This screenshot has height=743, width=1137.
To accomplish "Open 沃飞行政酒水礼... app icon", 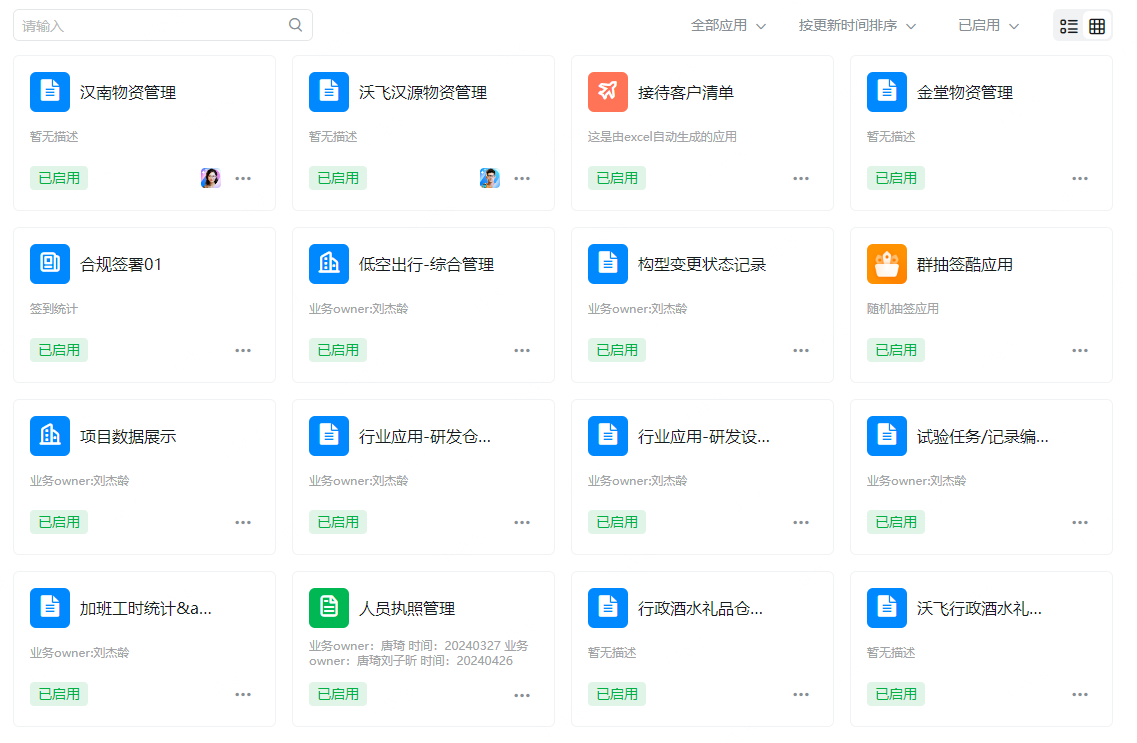I will coord(887,607).
